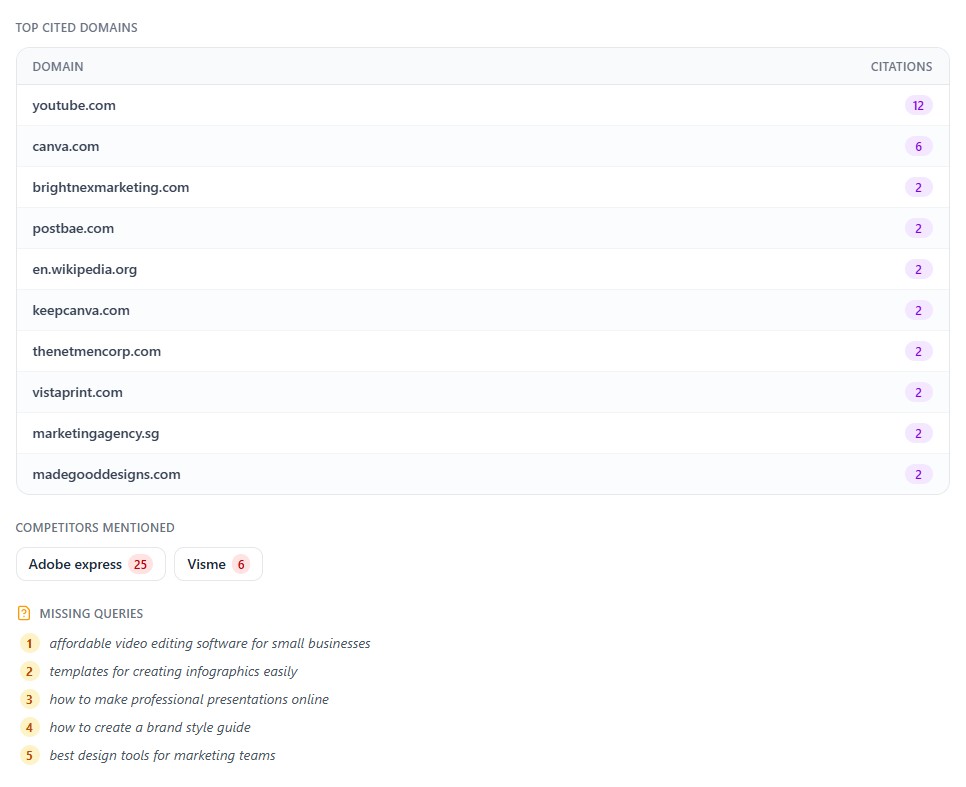Select the Visme competitor chip

click(218, 564)
